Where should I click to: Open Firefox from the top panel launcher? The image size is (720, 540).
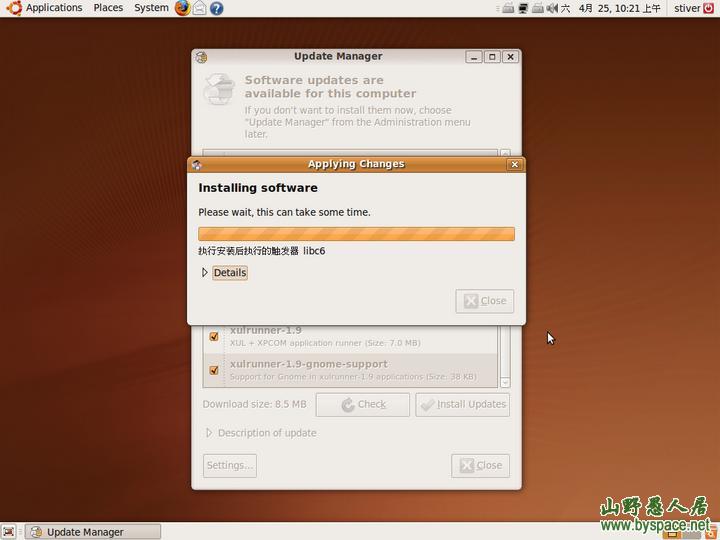coord(182,8)
